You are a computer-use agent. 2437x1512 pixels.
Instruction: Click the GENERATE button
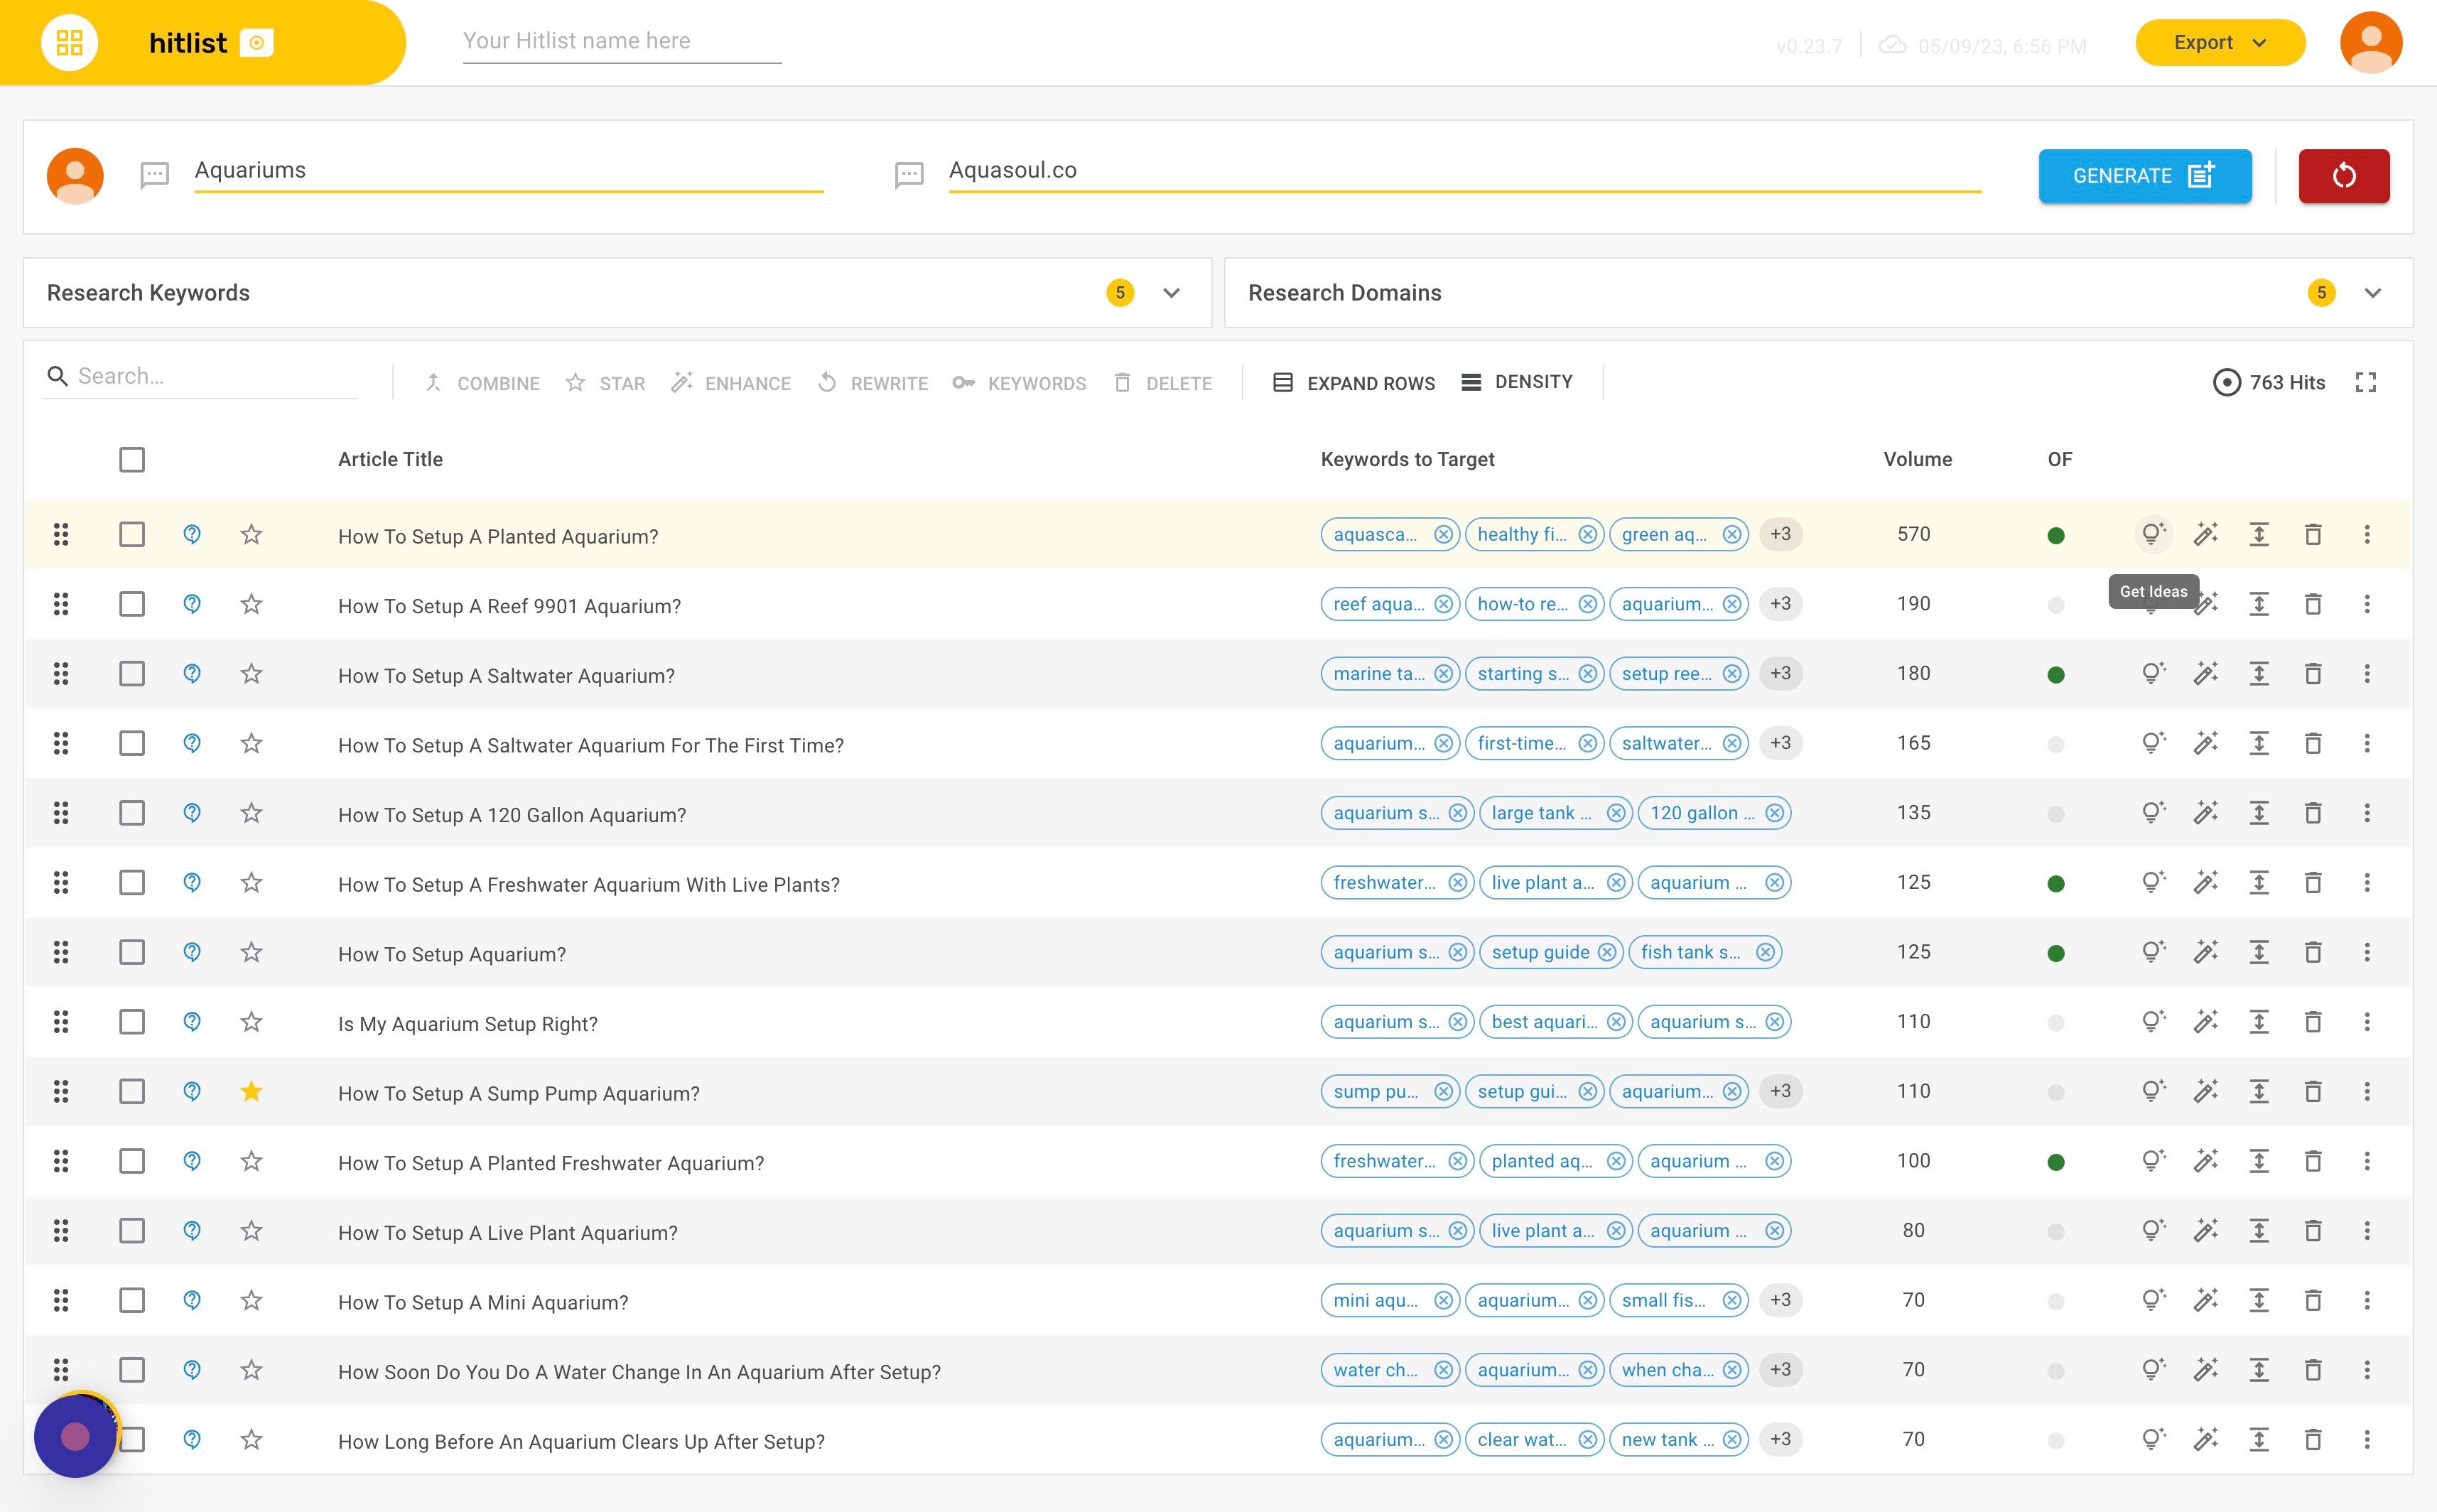pos(2145,176)
